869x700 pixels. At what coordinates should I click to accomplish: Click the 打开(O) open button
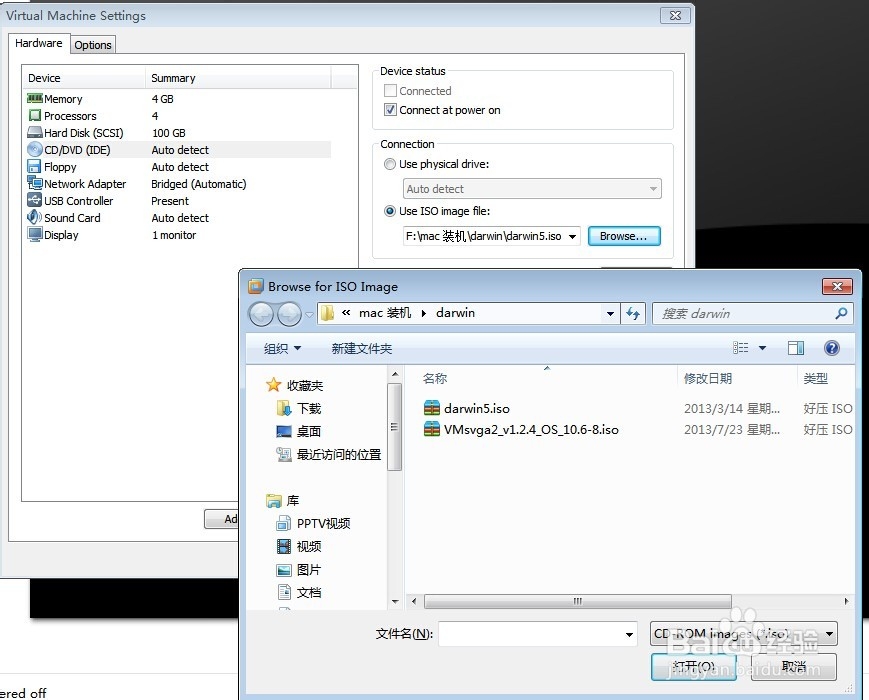tap(693, 666)
